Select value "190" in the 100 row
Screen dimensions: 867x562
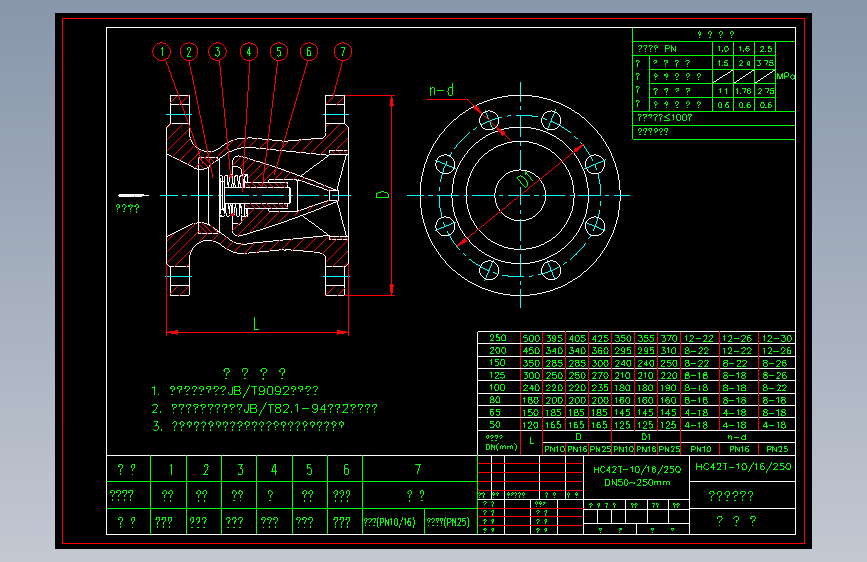pos(668,388)
